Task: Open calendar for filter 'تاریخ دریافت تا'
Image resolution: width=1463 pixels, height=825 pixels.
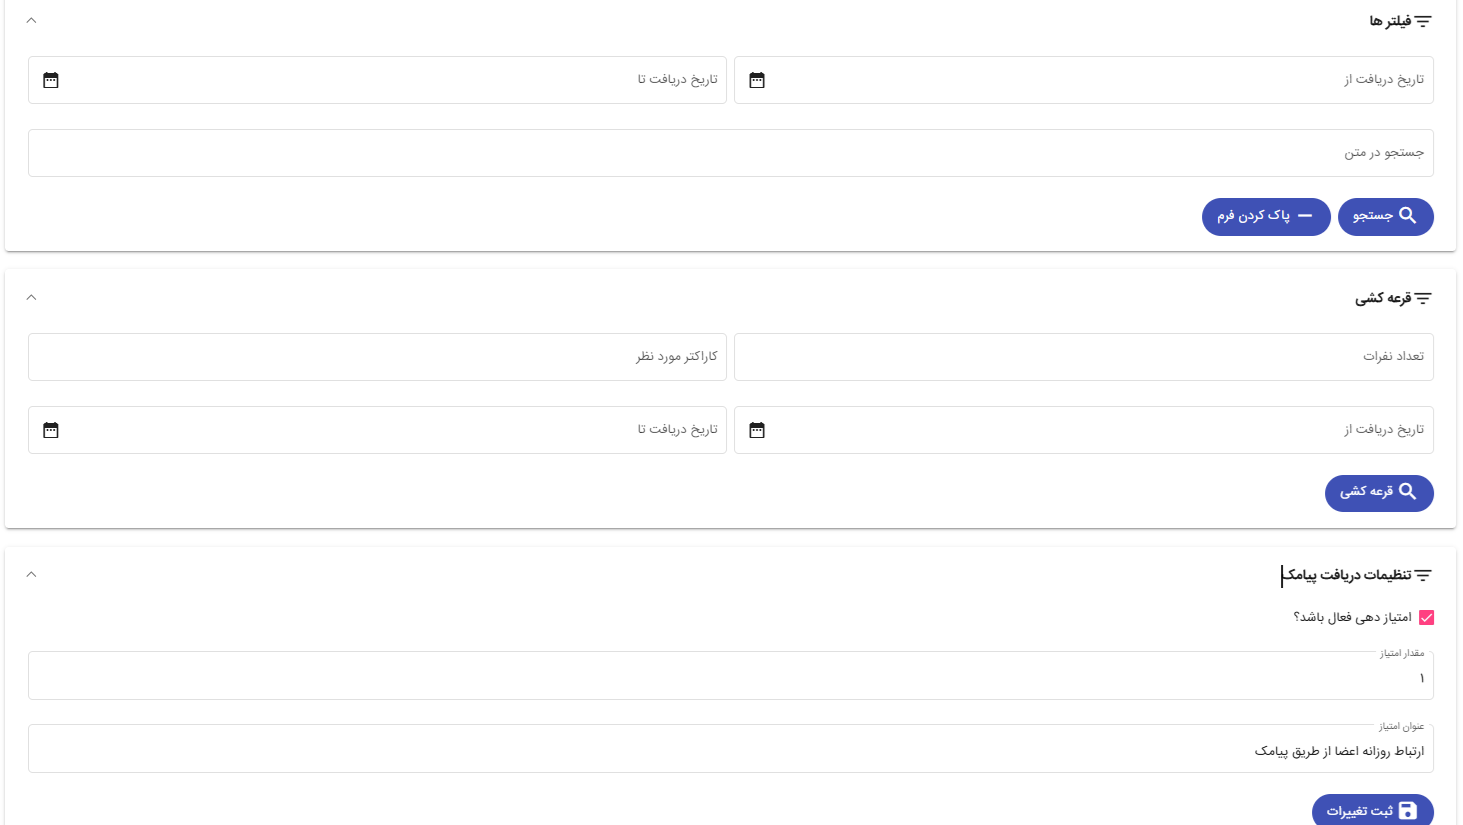Action: click(x=51, y=80)
